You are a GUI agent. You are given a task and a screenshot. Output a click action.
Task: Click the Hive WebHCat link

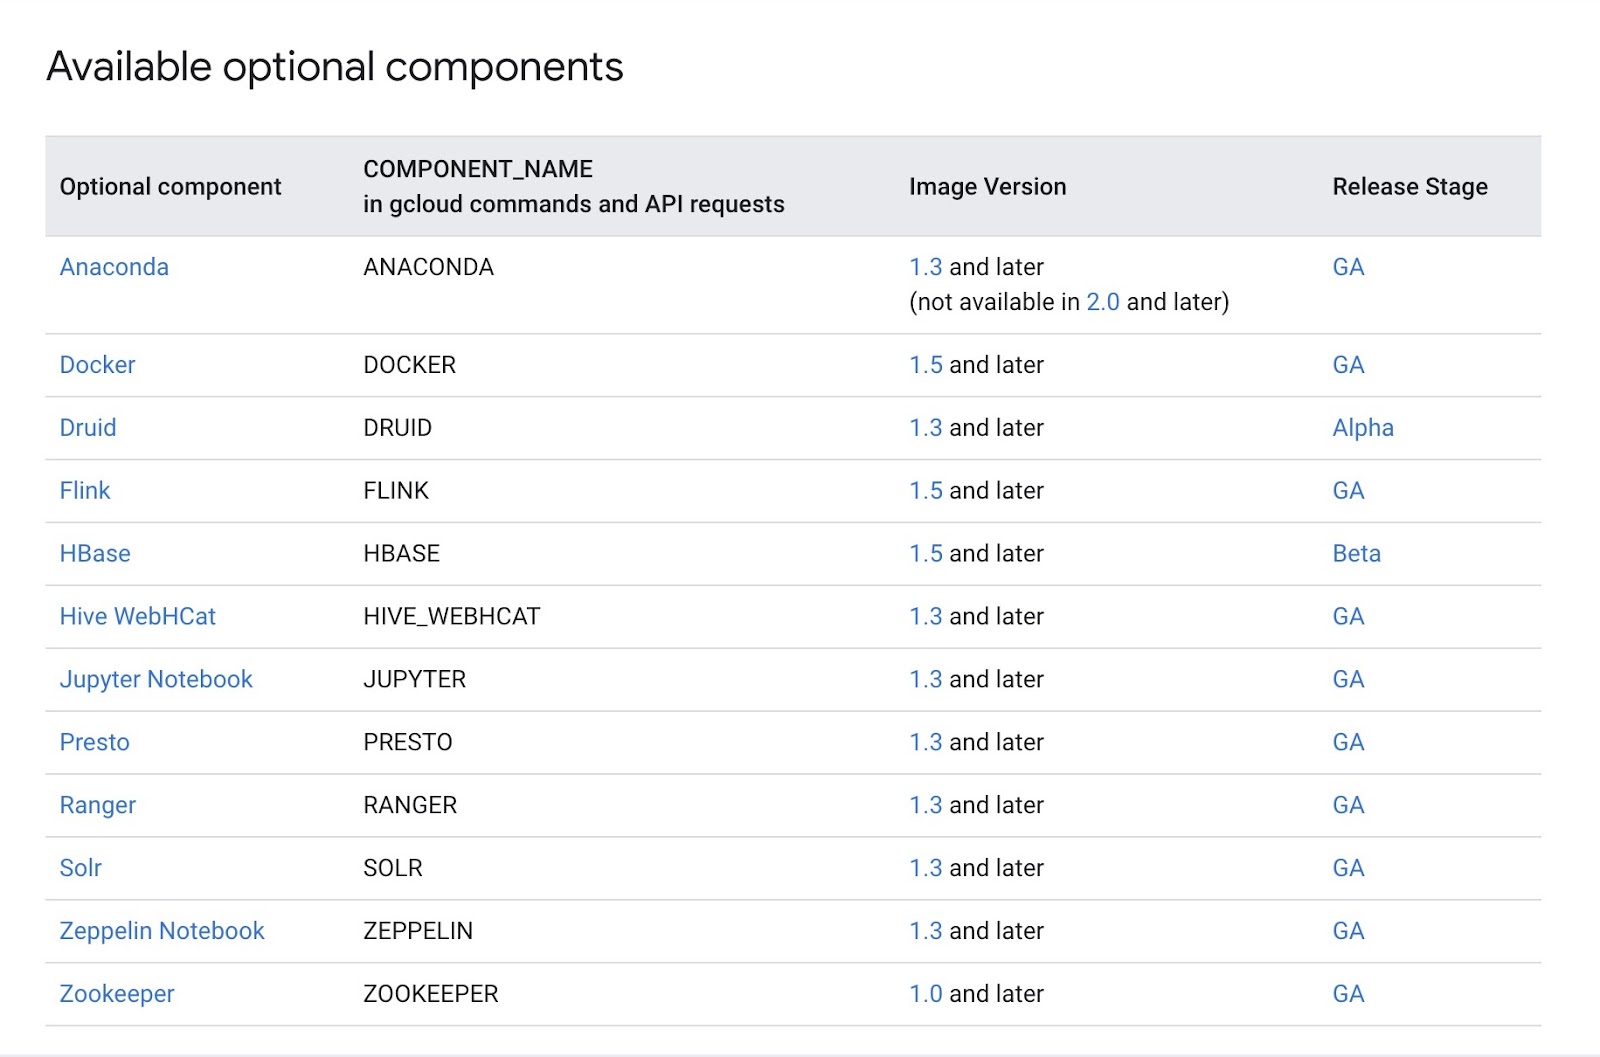(x=137, y=617)
